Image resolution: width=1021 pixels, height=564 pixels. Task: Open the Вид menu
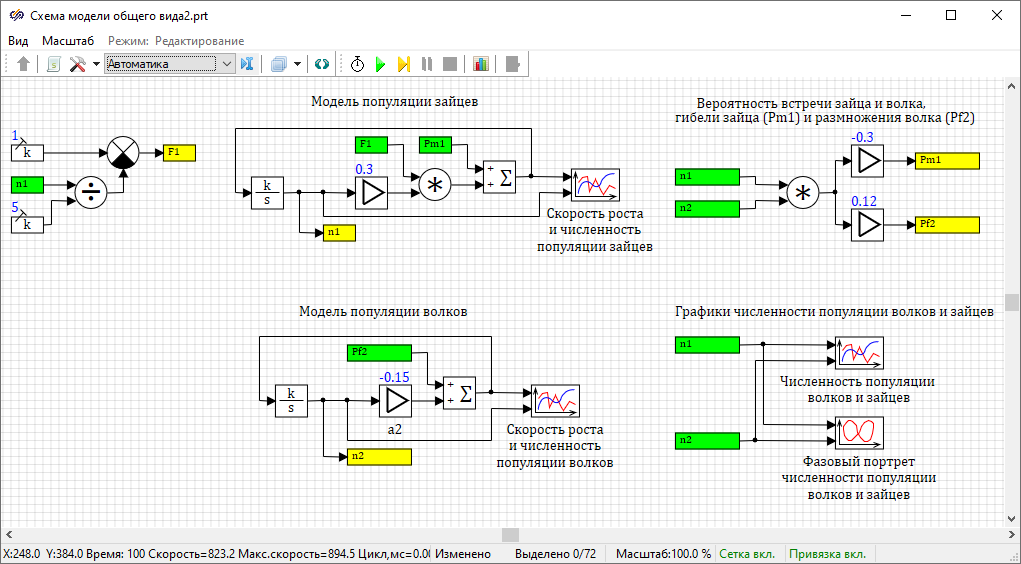[18, 41]
